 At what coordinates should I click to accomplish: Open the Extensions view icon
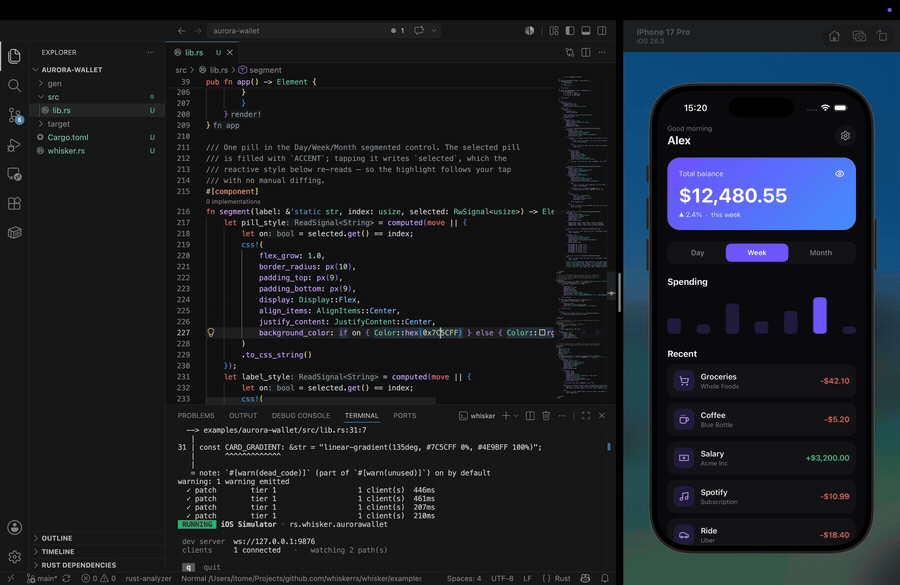[14, 203]
